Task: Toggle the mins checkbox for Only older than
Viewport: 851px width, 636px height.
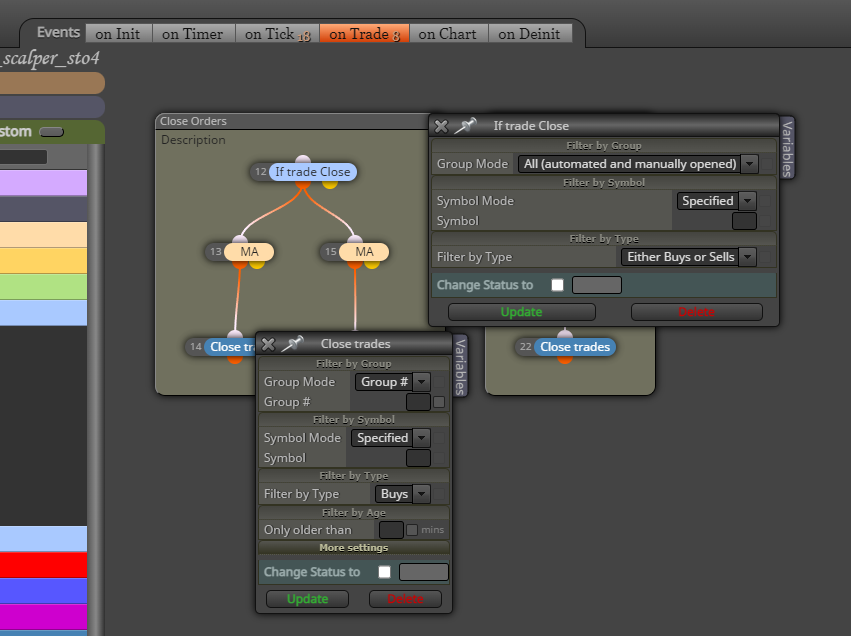Action: [412, 530]
